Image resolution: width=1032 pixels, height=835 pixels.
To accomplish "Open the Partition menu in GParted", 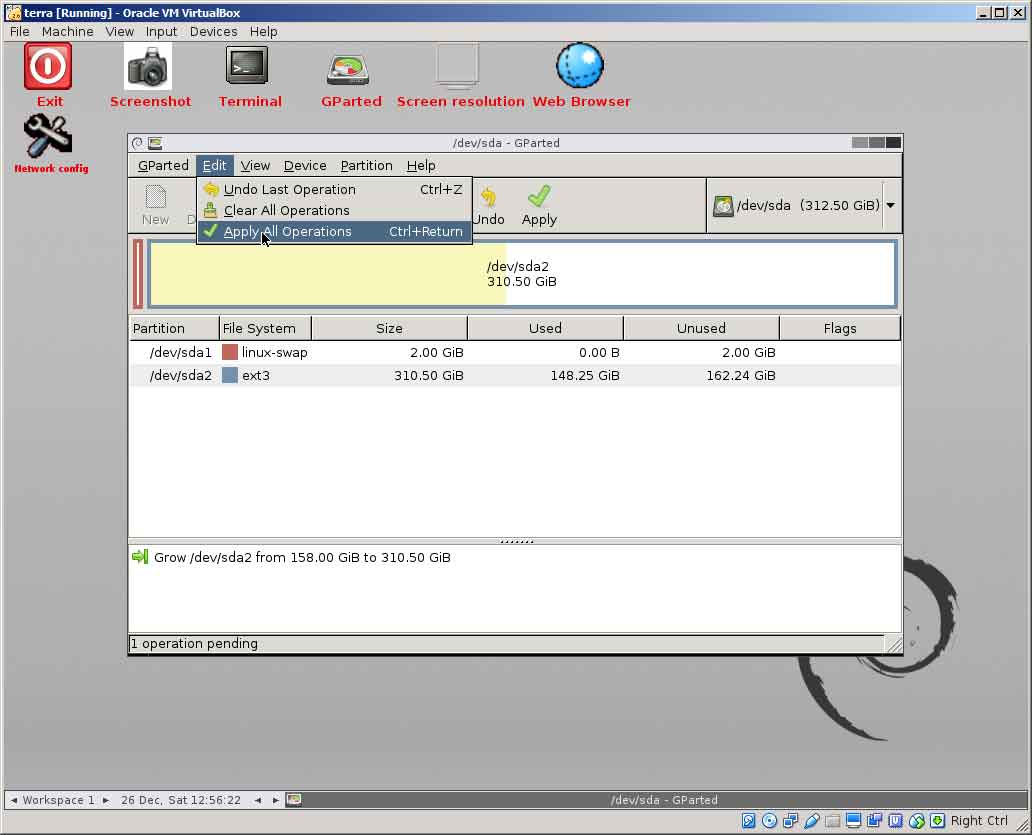I will (366, 166).
